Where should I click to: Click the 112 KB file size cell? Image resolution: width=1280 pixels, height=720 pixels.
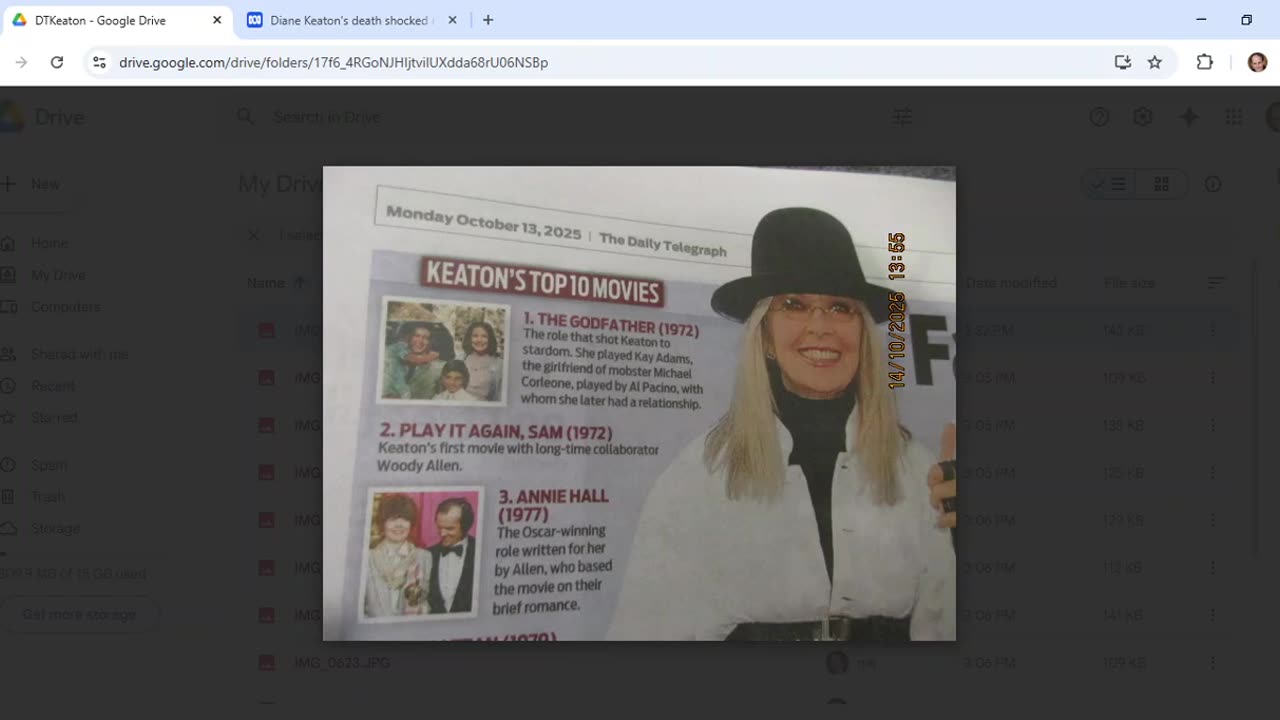click(x=1123, y=568)
